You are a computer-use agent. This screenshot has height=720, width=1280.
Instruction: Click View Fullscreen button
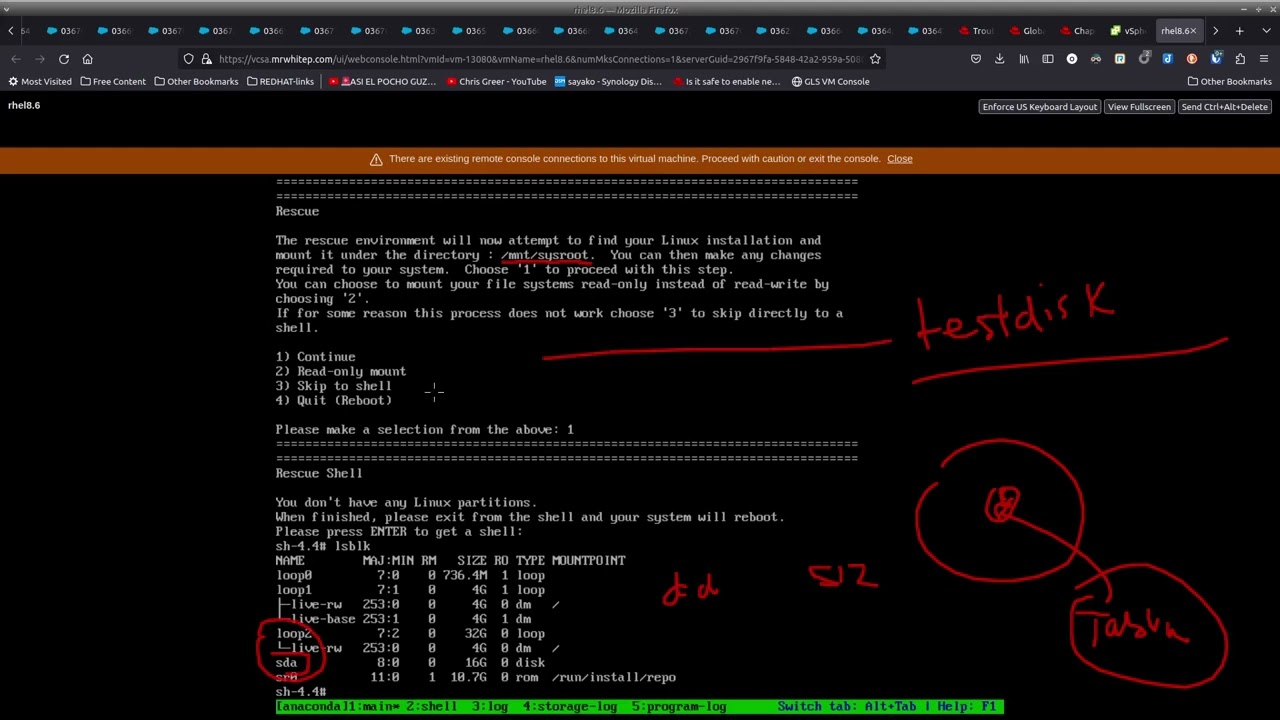(1138, 107)
